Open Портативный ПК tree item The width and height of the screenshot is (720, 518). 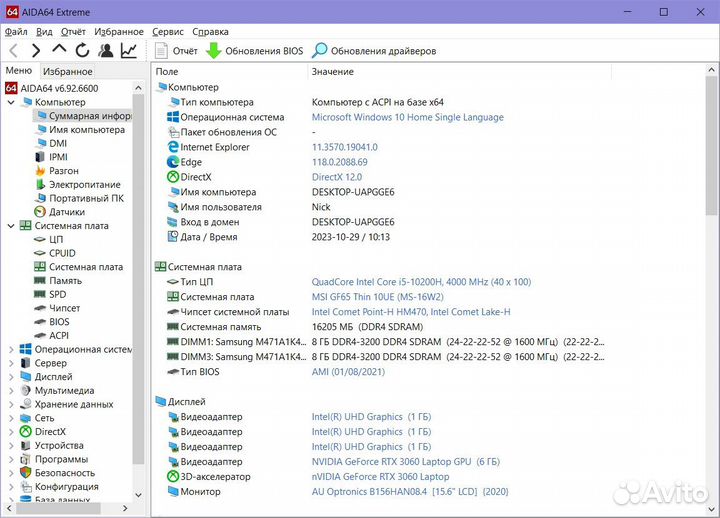coord(79,198)
